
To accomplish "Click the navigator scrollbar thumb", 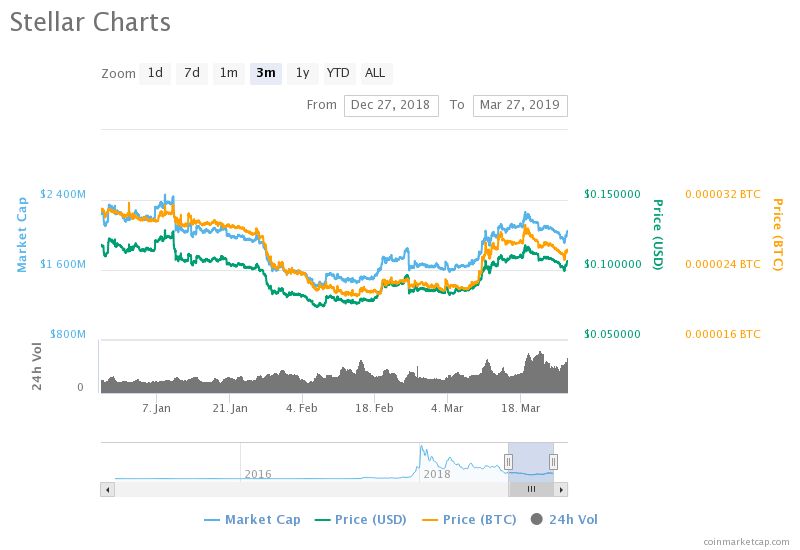I will (x=531, y=490).
